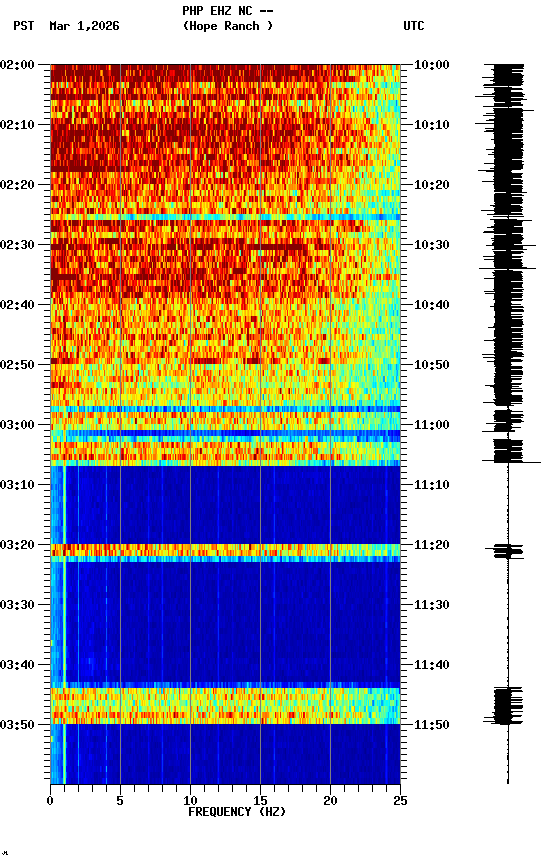This screenshot has height=864, width=552.
Task: Click the '03:00' PST time label
Action: click(x=17, y=425)
